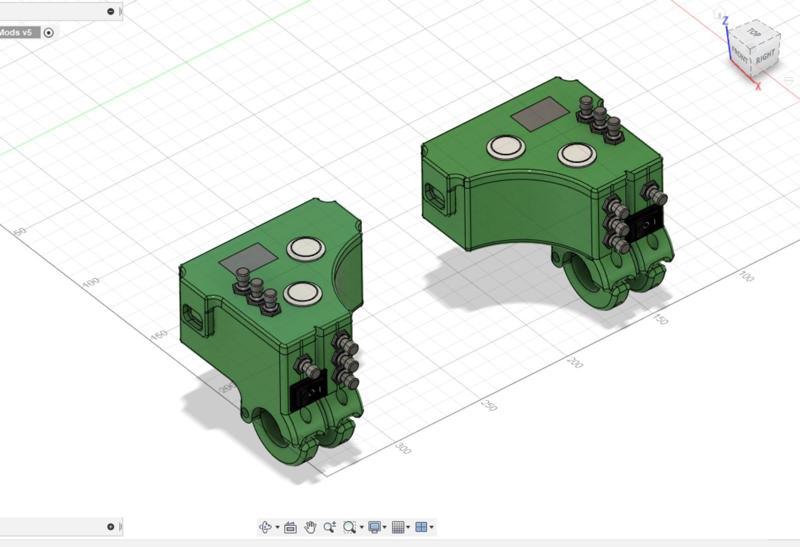Screen dimensions: 800x547
Task: Open the ViewCube options menu icon
Action: click(x=789, y=80)
